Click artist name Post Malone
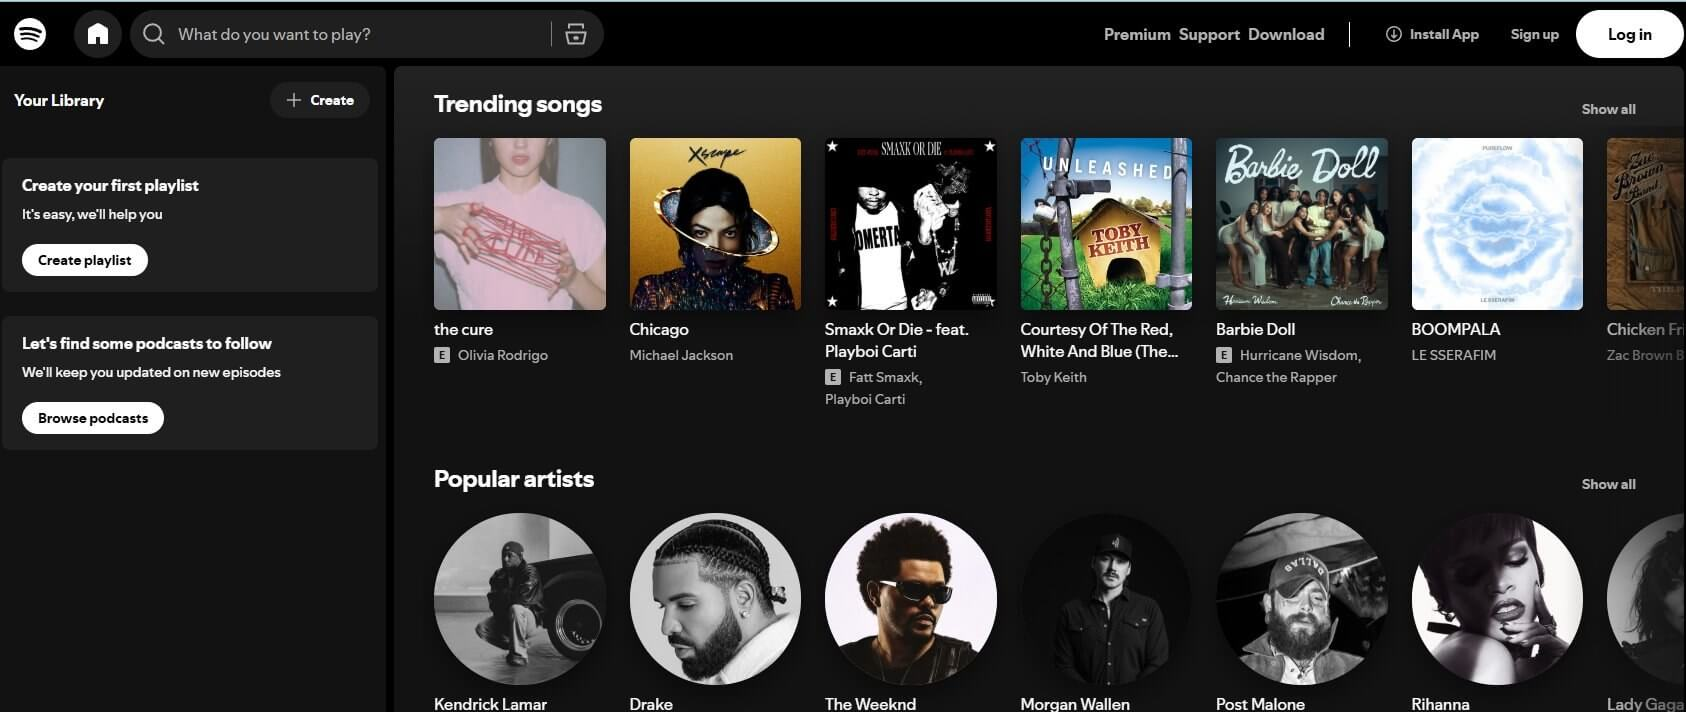This screenshot has height=712, width=1686. (1260, 704)
